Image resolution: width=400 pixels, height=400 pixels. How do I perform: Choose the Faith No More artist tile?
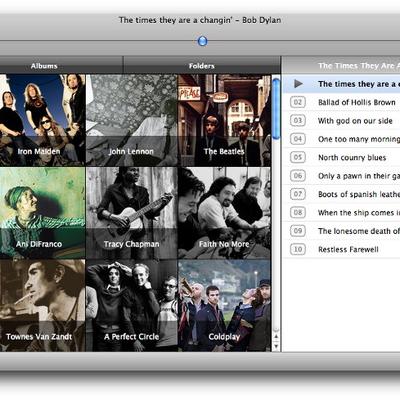click(224, 213)
